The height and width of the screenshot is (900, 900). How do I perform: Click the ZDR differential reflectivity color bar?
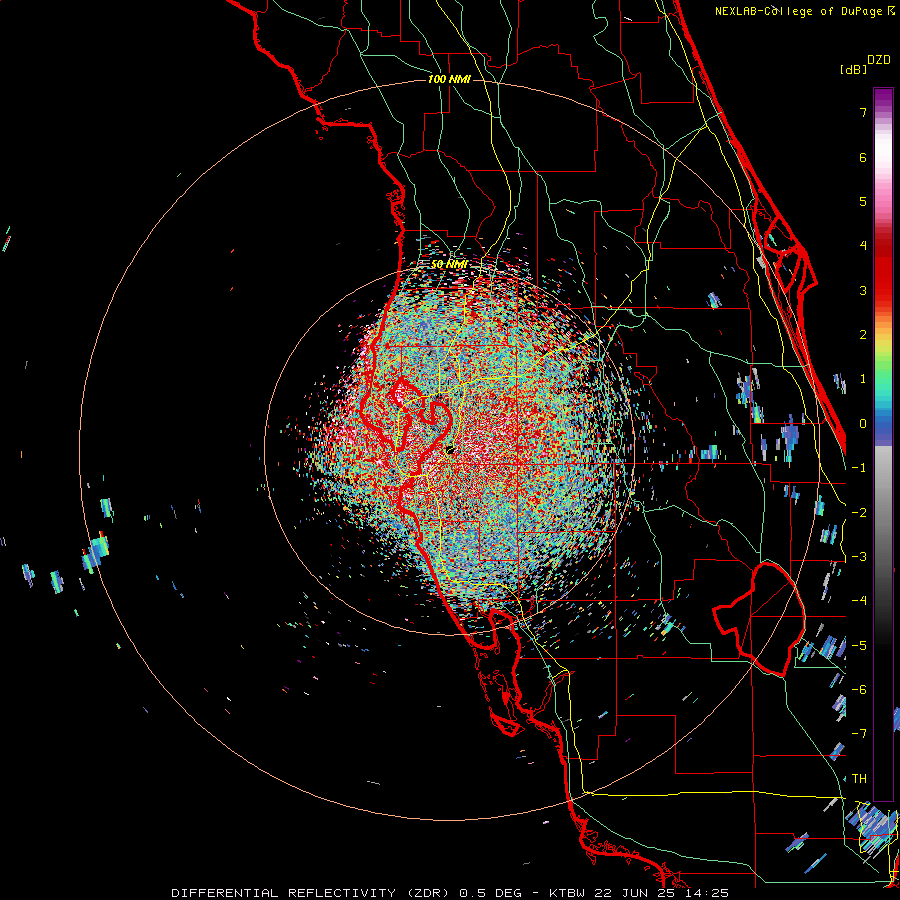(883, 444)
